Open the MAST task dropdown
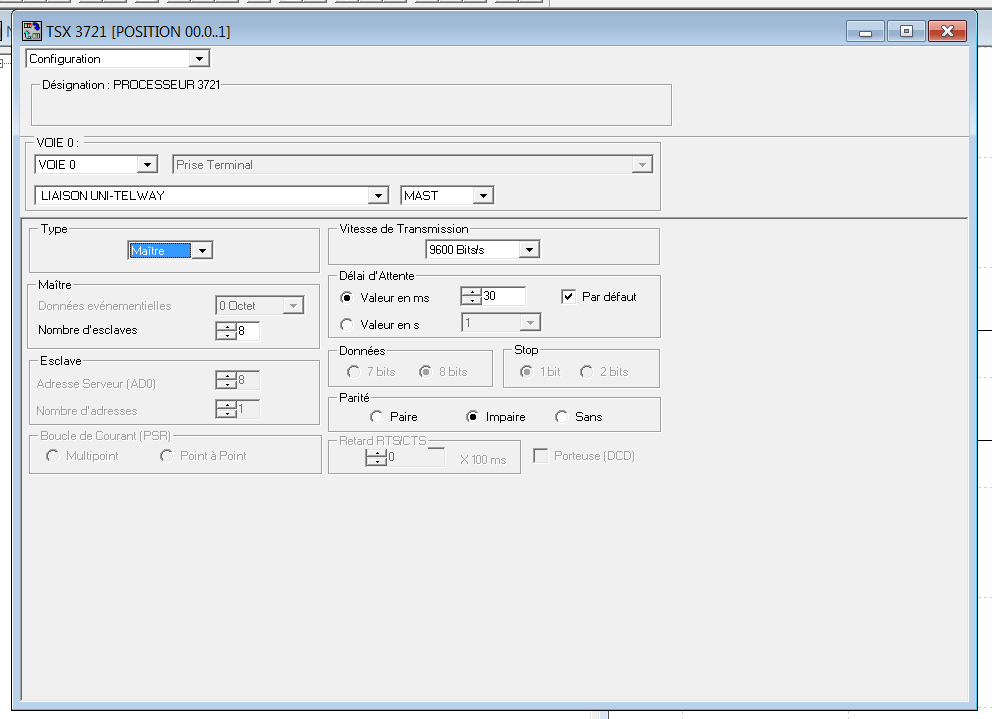Screen dimensions: 992x719 click(483, 196)
